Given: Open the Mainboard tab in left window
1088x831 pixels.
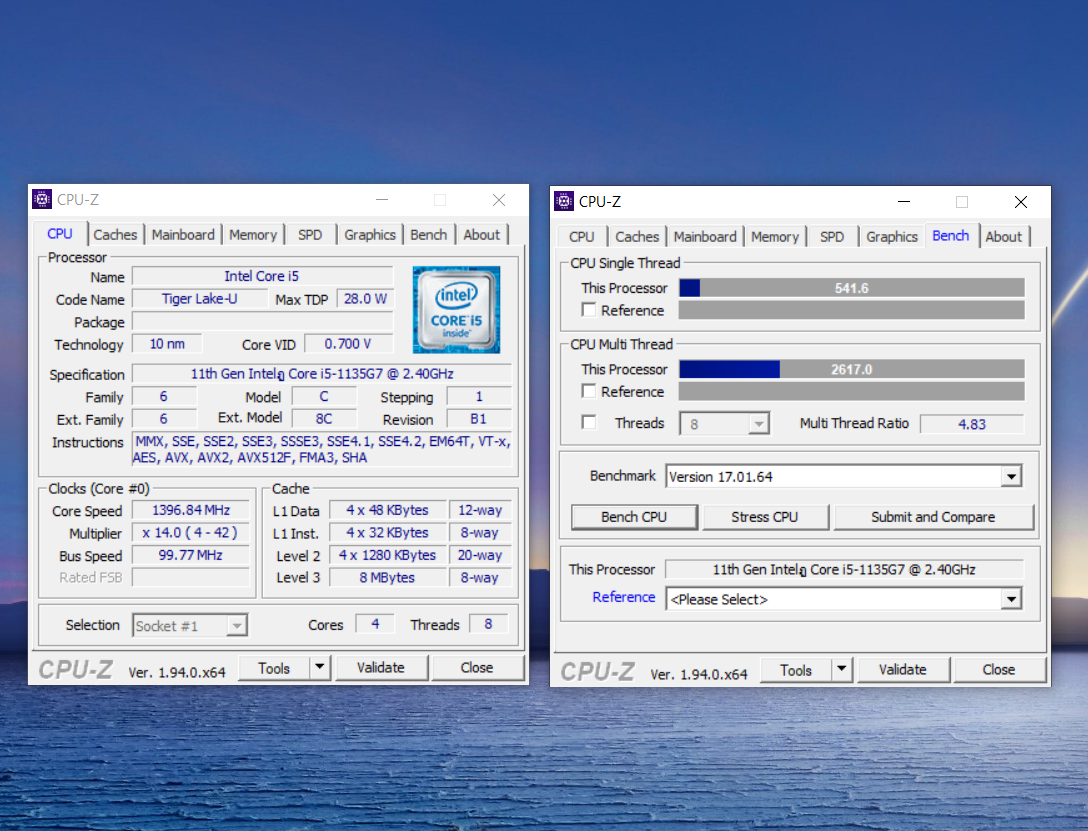Looking at the screenshot, I should (x=183, y=235).
